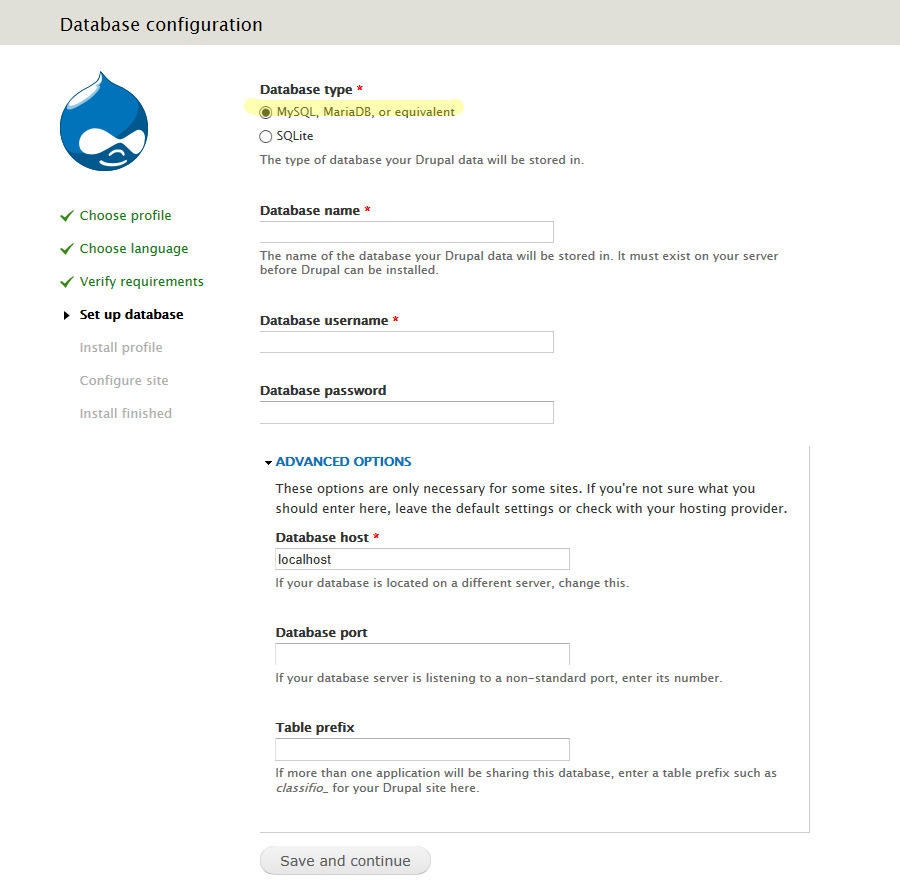Focus the Database port input box

(422, 654)
